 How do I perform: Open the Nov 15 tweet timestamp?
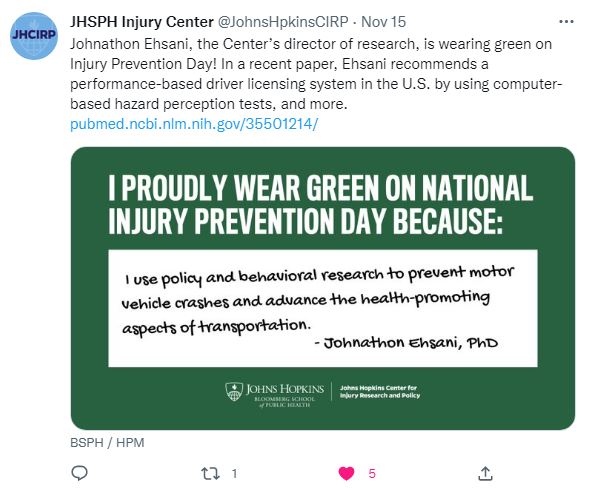pyautogui.click(x=383, y=22)
